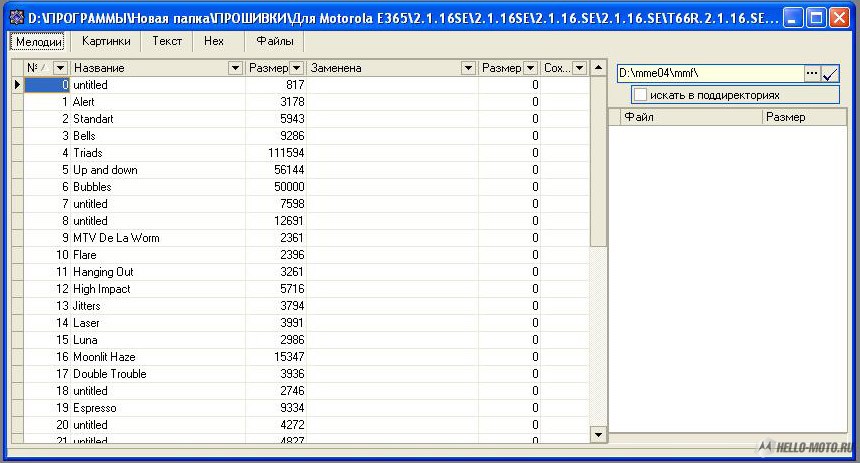The image size is (860, 463).
Task: Click the row number 0 cell
Action: coord(47,85)
